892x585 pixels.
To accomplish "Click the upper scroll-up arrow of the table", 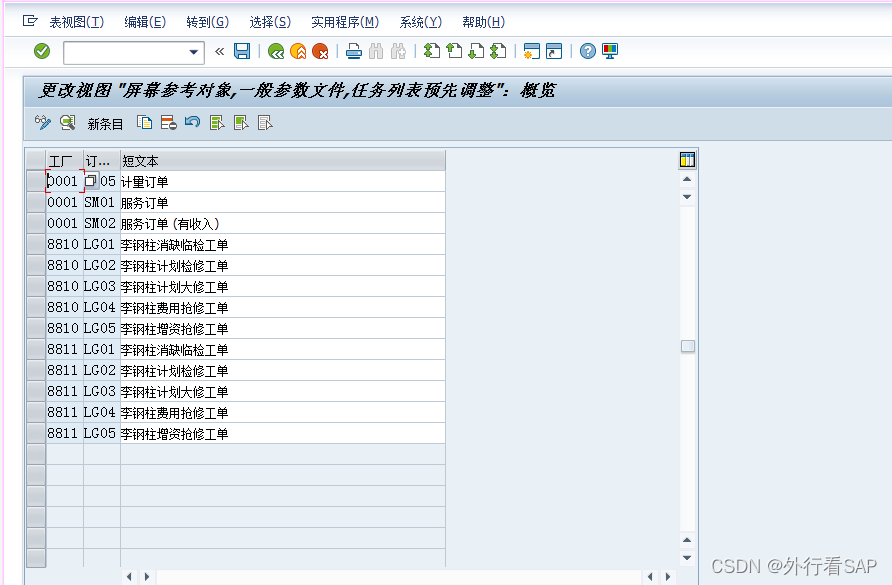I will pyautogui.click(x=687, y=179).
